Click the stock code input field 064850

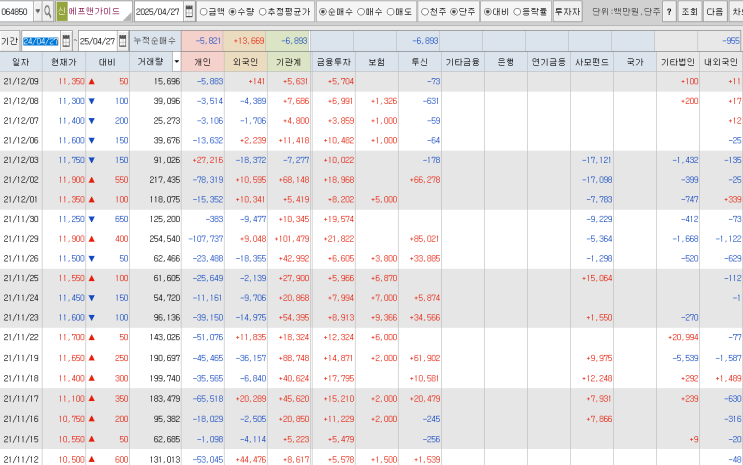click(17, 11)
